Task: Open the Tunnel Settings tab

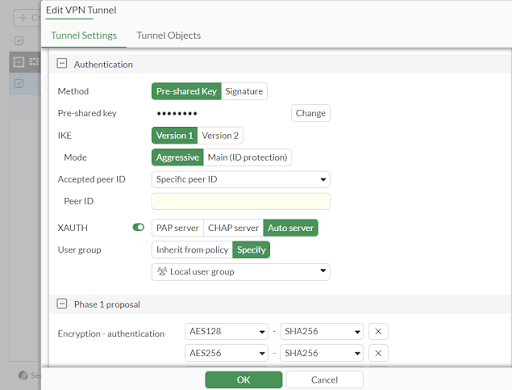Action: [84, 36]
